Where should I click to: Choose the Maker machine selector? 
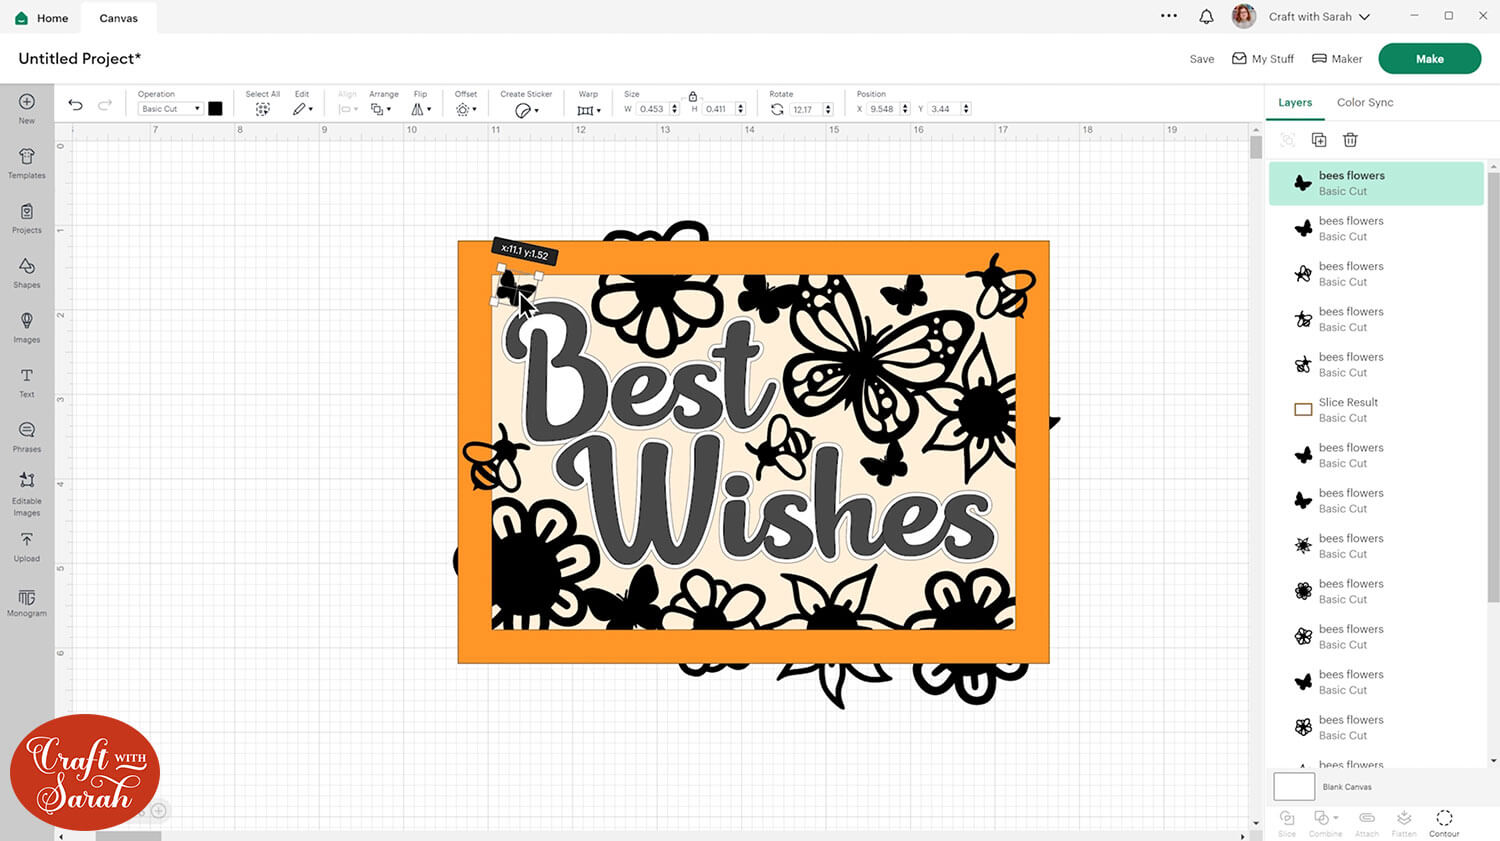click(1337, 59)
